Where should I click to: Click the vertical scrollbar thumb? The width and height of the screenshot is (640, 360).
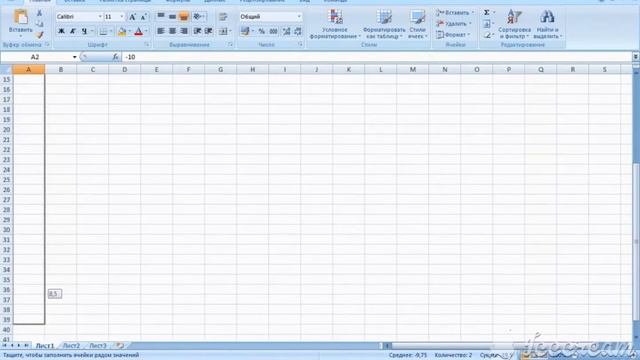636,241
